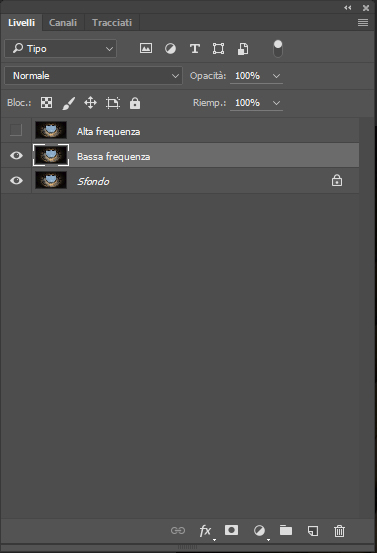Expand the Opacità slider arrow
The width and height of the screenshot is (377, 553).
[276, 76]
